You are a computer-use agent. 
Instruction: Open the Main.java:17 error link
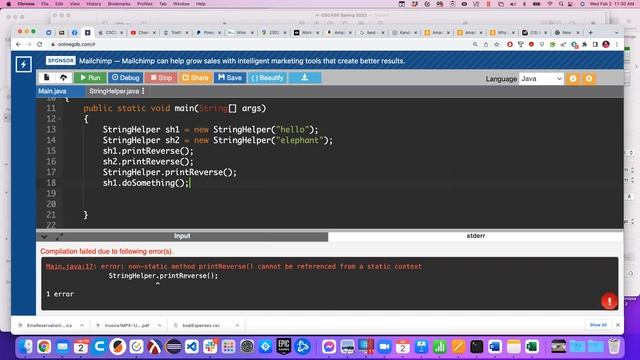[x=69, y=267]
